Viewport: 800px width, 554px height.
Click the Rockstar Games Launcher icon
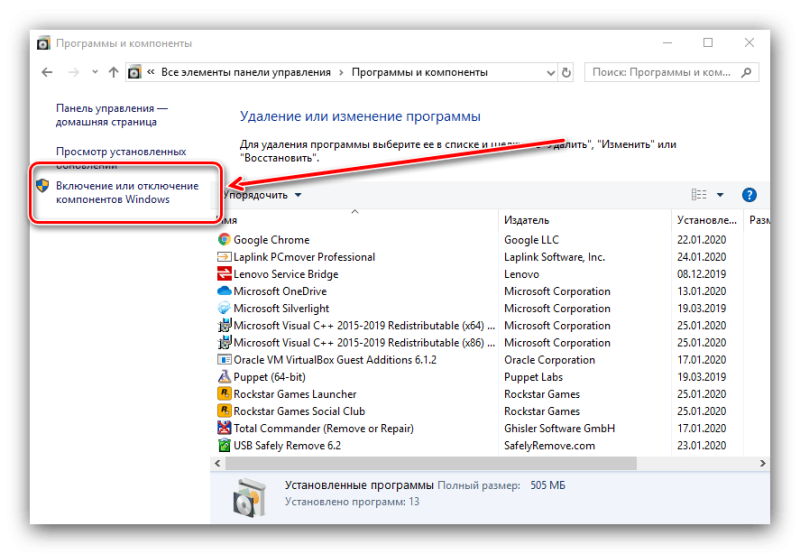point(224,394)
